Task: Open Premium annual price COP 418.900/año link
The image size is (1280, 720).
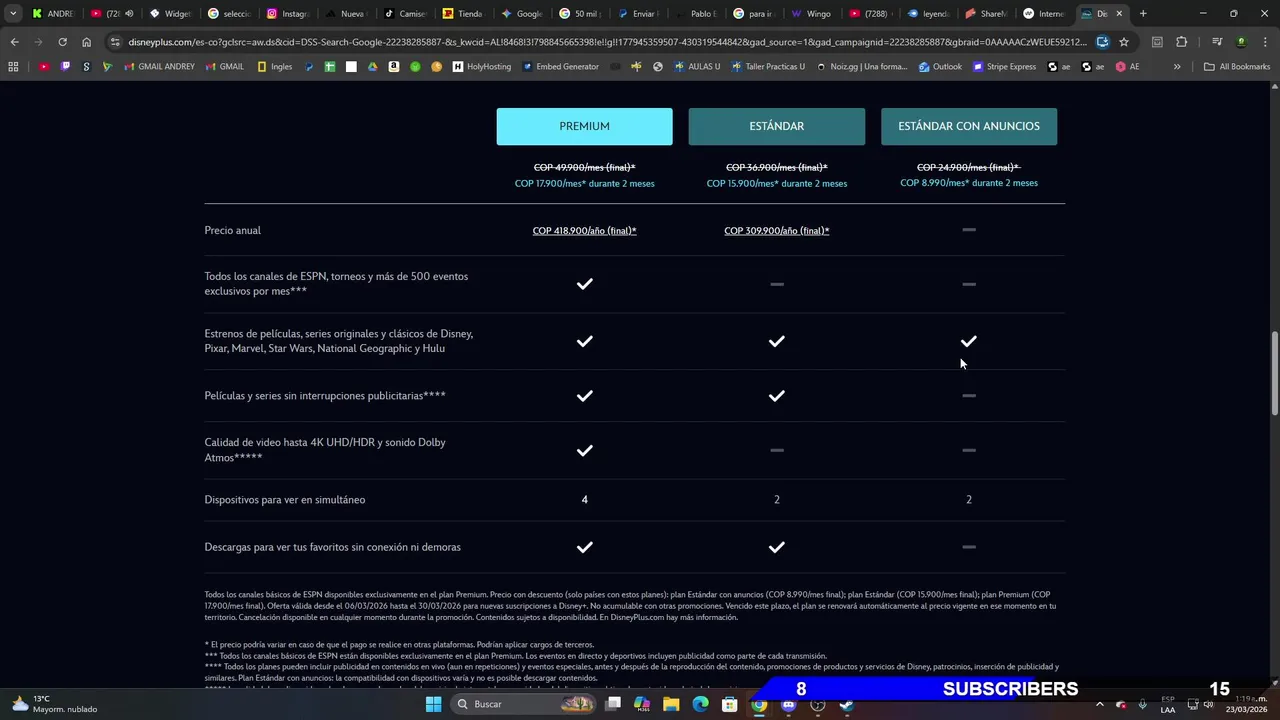Action: pyautogui.click(x=584, y=231)
